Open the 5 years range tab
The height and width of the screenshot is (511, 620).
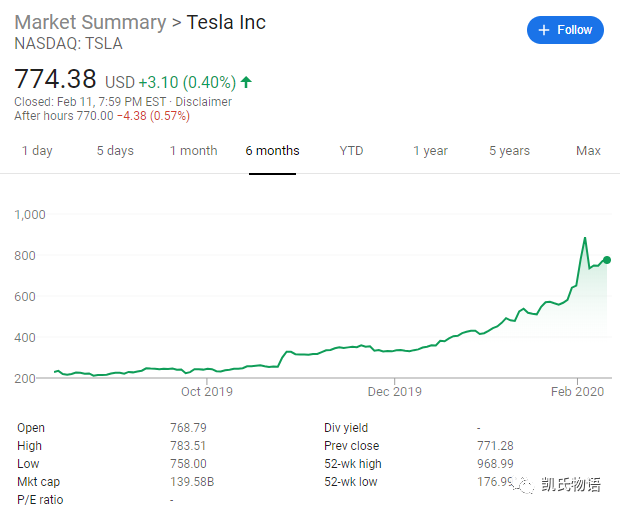[509, 151]
